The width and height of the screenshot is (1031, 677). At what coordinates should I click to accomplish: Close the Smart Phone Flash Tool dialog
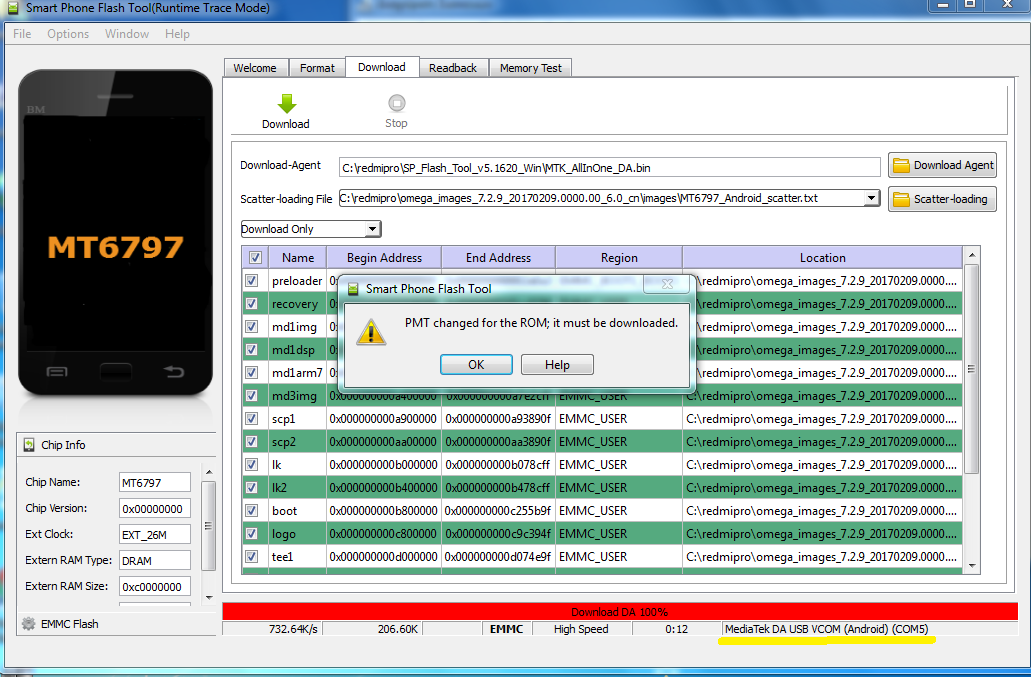click(667, 286)
